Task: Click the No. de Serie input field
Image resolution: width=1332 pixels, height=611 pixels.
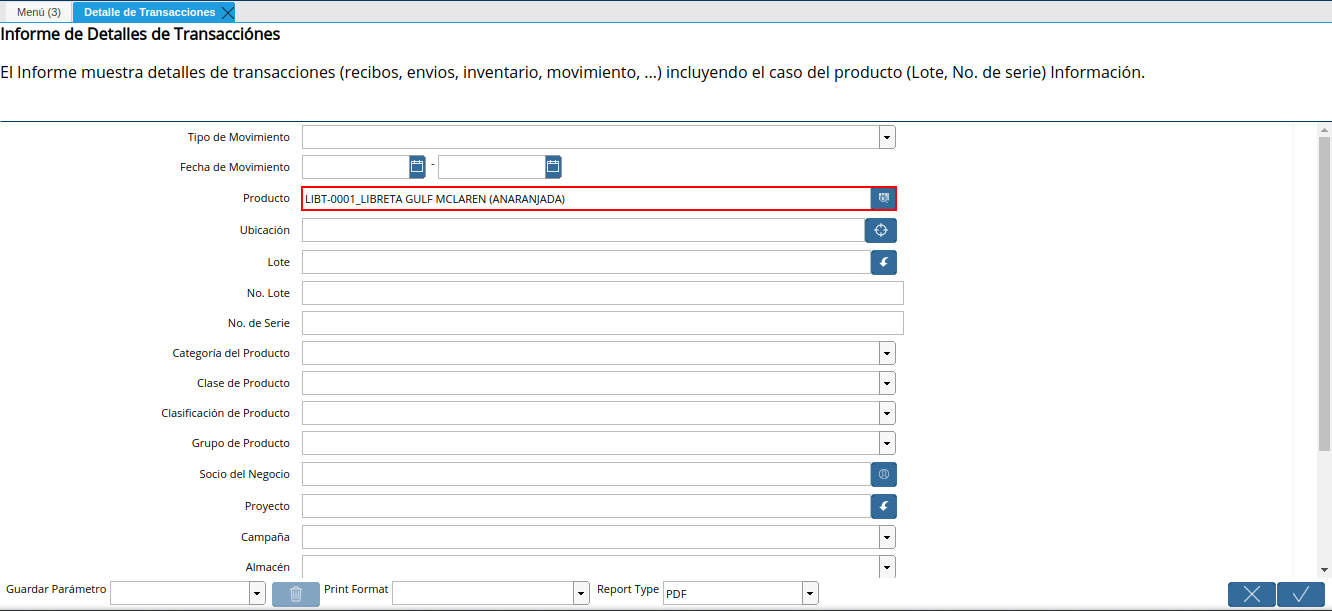Action: 602,323
